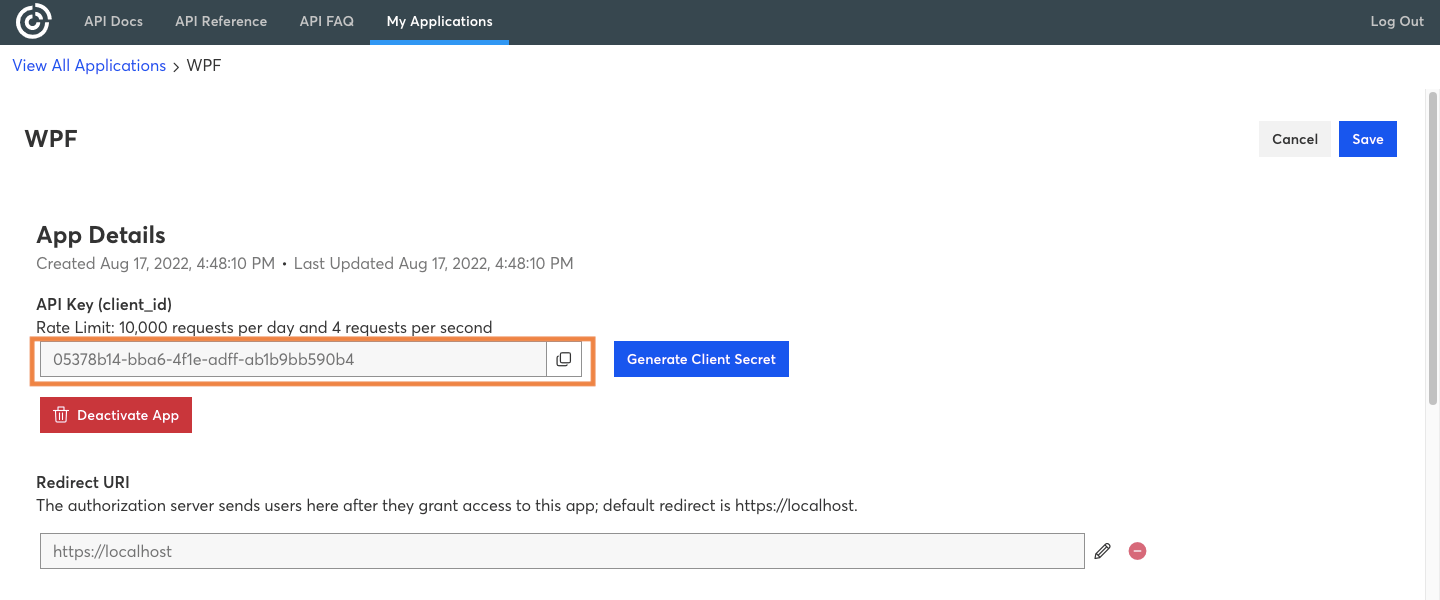Copy the API key to clipboard

click(x=564, y=359)
